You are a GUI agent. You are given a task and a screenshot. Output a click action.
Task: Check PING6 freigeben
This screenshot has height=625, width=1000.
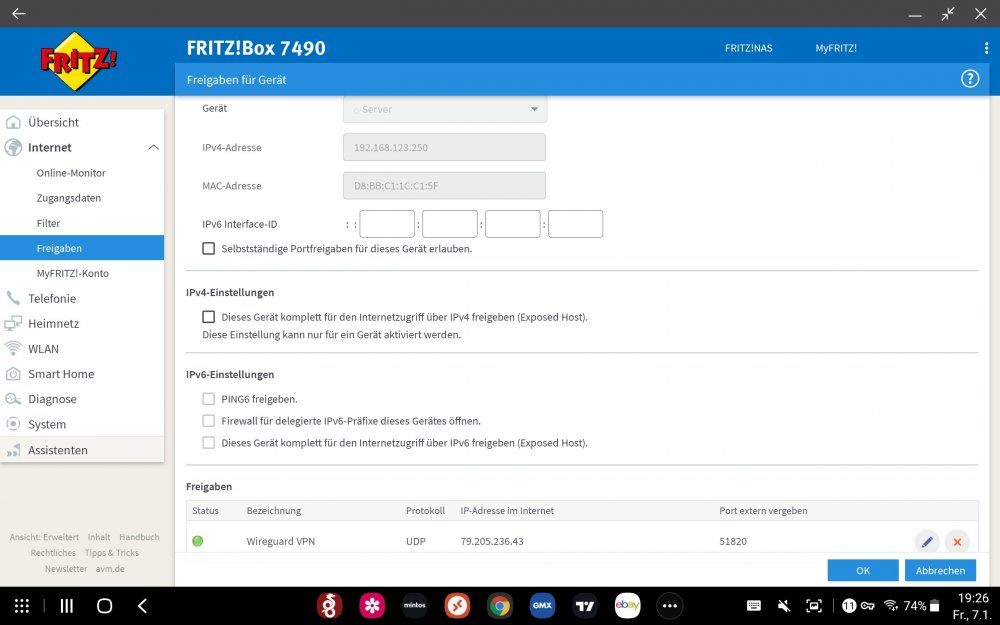click(209, 399)
